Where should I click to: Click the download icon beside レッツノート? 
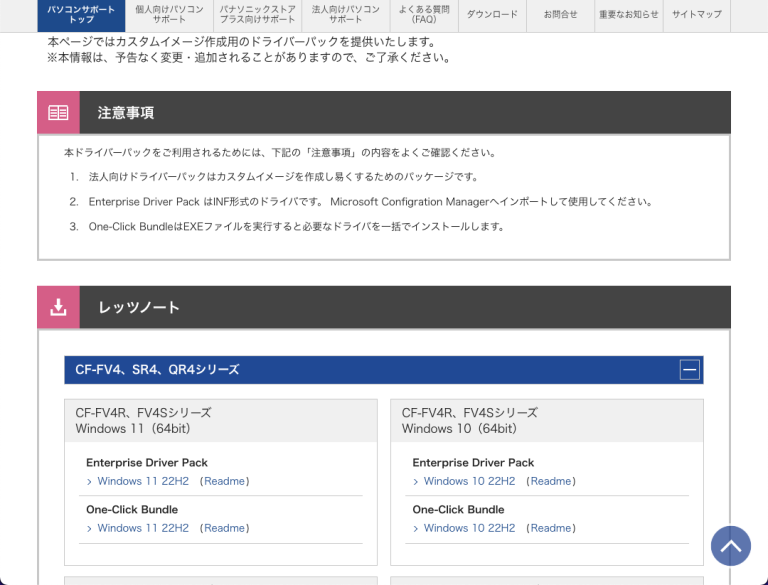point(58,307)
